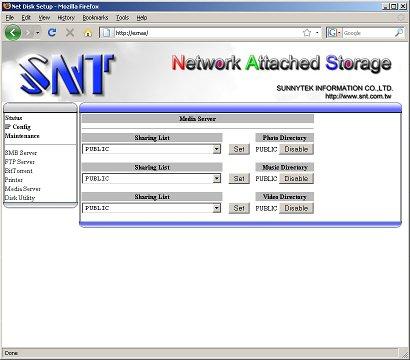Reload the page with the Refresh icon

point(52,32)
